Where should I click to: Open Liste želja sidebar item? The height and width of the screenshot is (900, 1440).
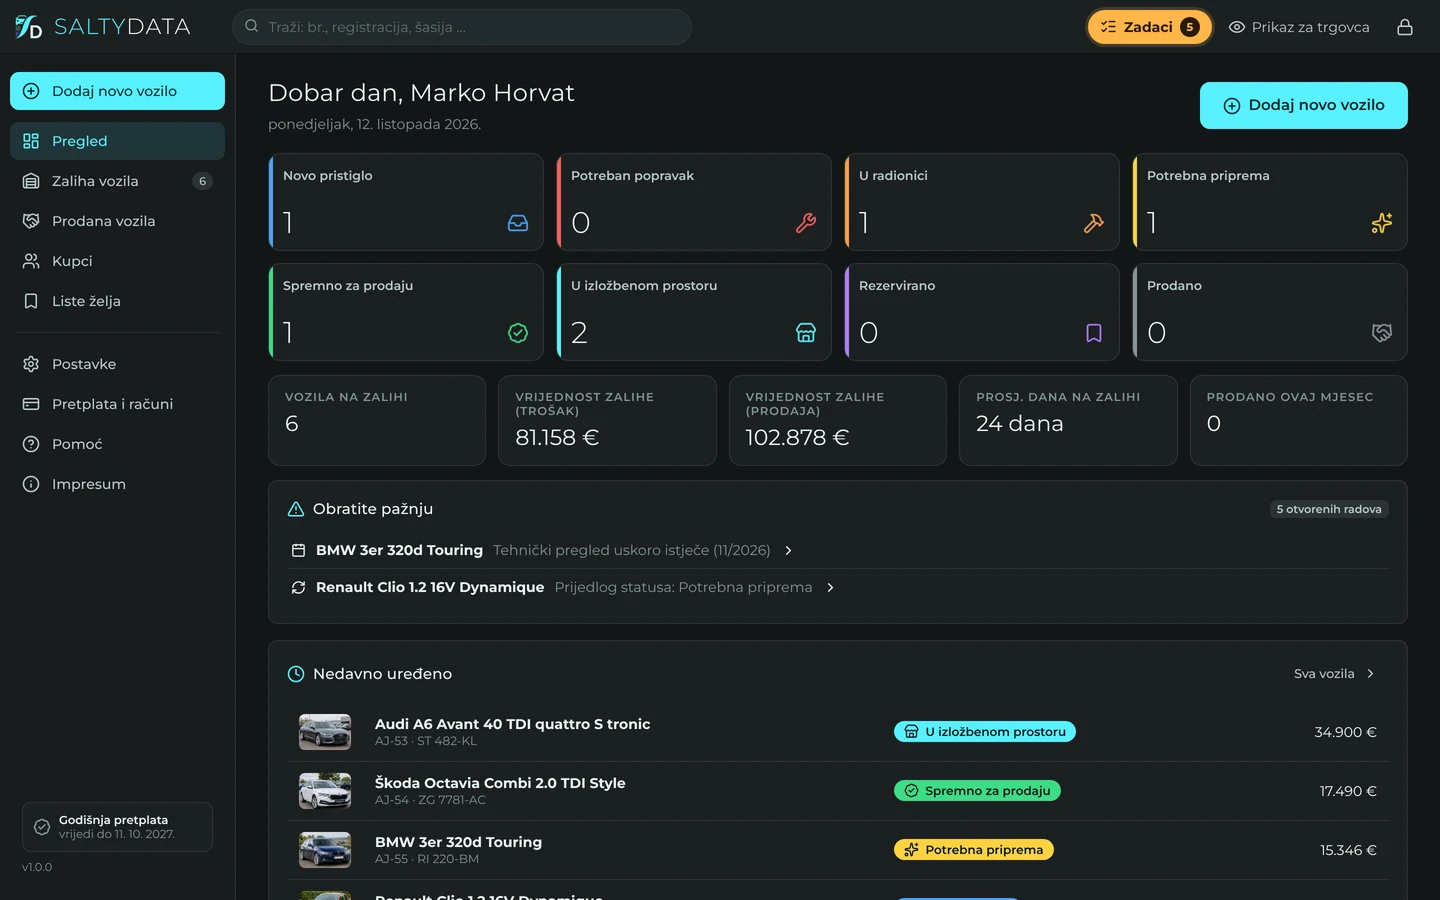click(x=117, y=301)
